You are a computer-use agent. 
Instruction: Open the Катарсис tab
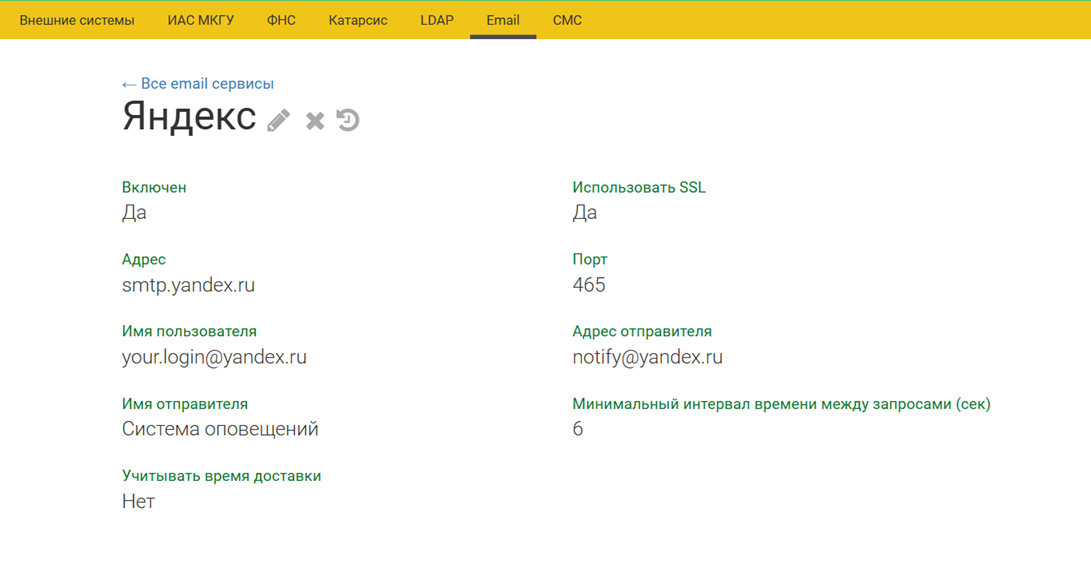[358, 20]
